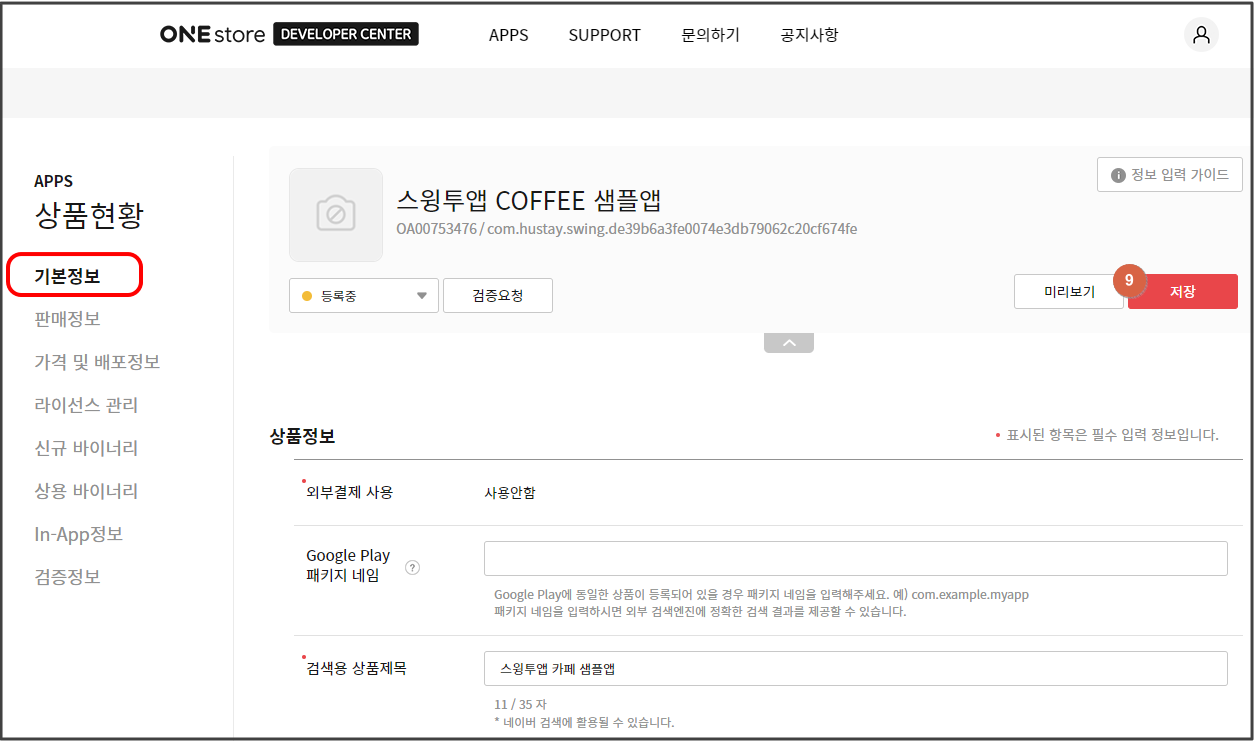Go to 문의하기 in the top navigation
This screenshot has width=1254, height=741.
click(x=710, y=35)
